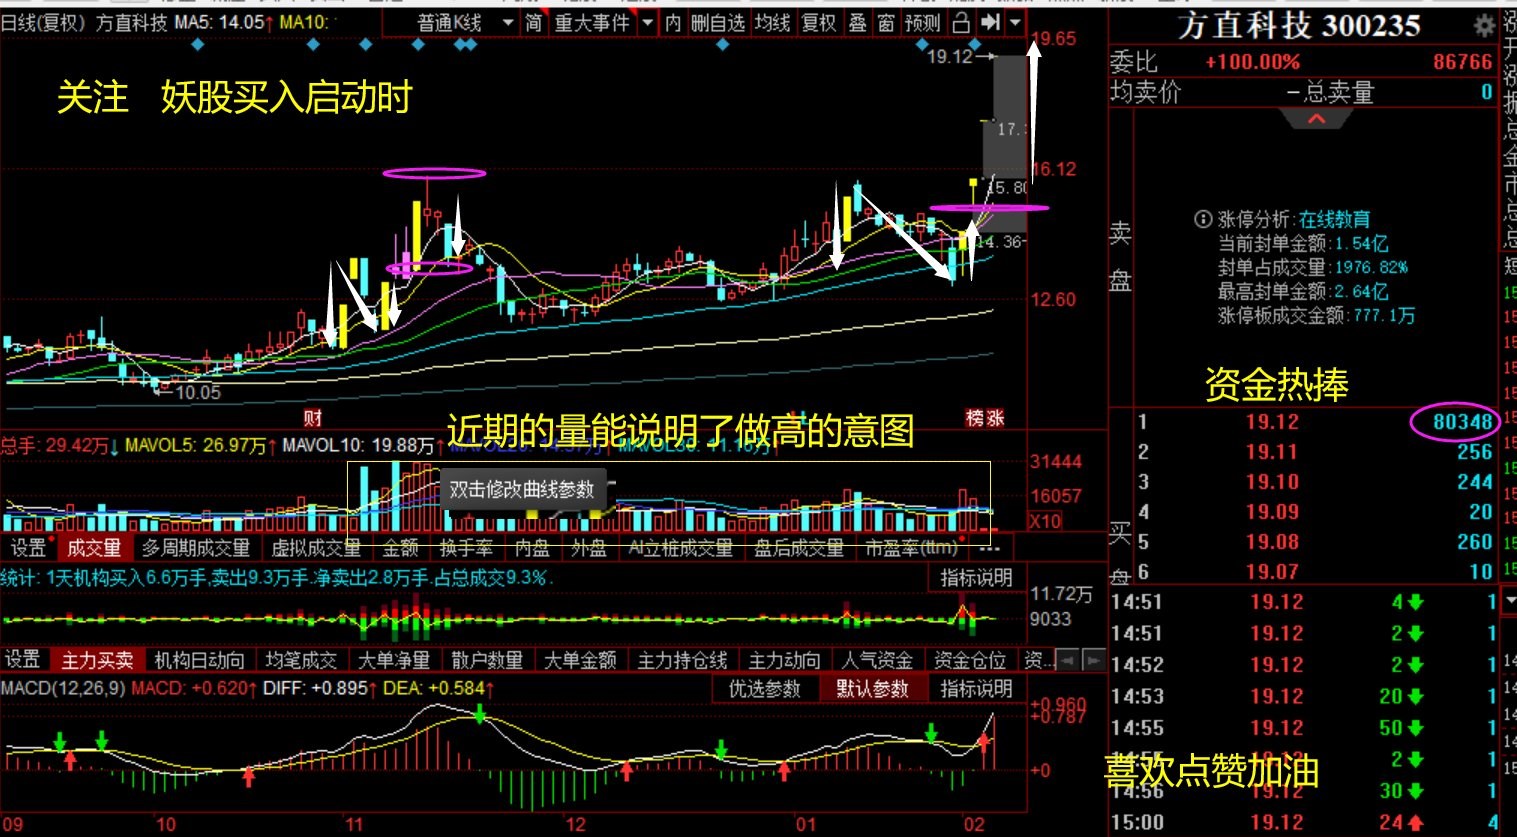
Task: Click the 均线 moving-average toolbar icon
Action: 775,22
